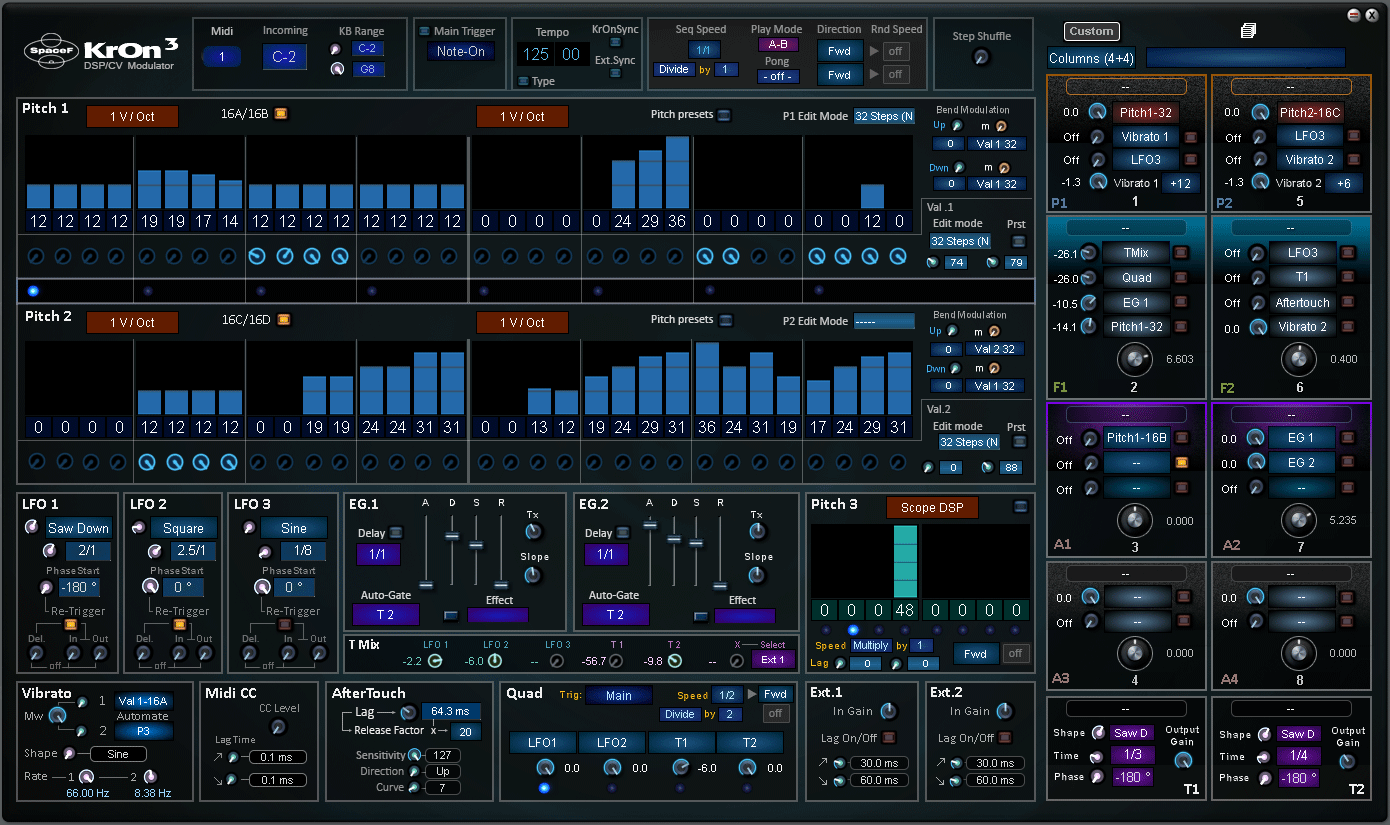Image resolution: width=1390 pixels, height=825 pixels.
Task: Click the pages icon next to Custom
Action: [x=1248, y=31]
